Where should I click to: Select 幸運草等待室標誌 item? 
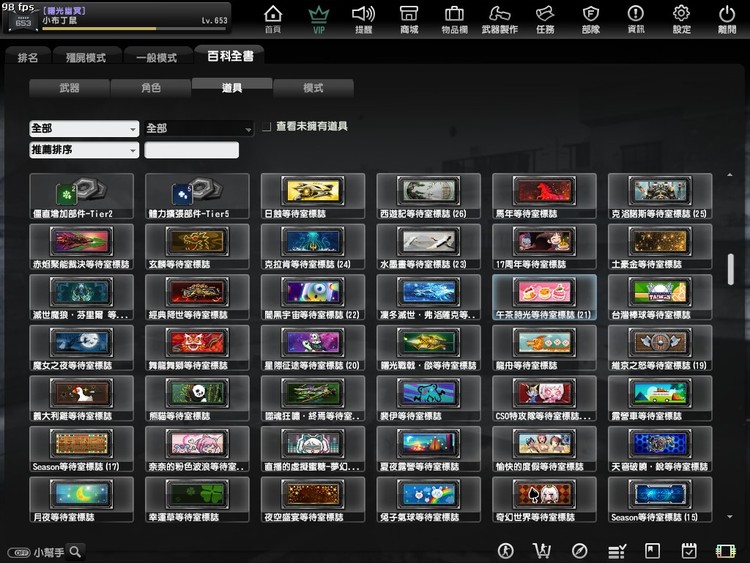pos(197,500)
